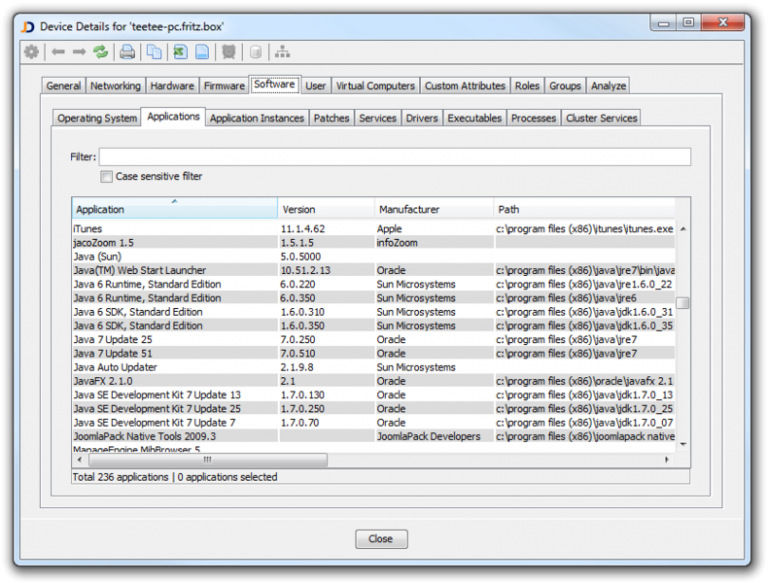The width and height of the screenshot is (768, 583).
Task: Sort by the Manufacturer column header
Action: point(432,209)
